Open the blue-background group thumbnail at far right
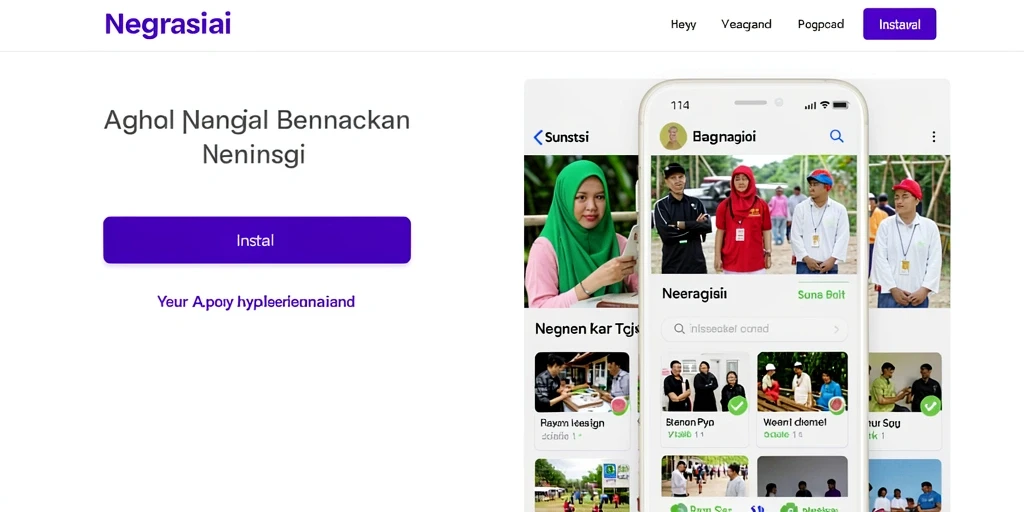This screenshot has height=512, width=1024. [x=906, y=485]
